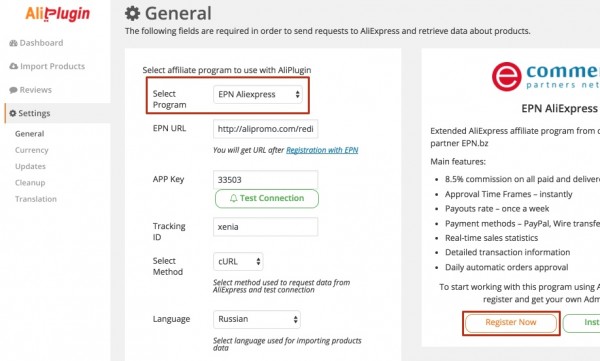
Task: Click the Reviews speech bubble icon
Action: 13,90
